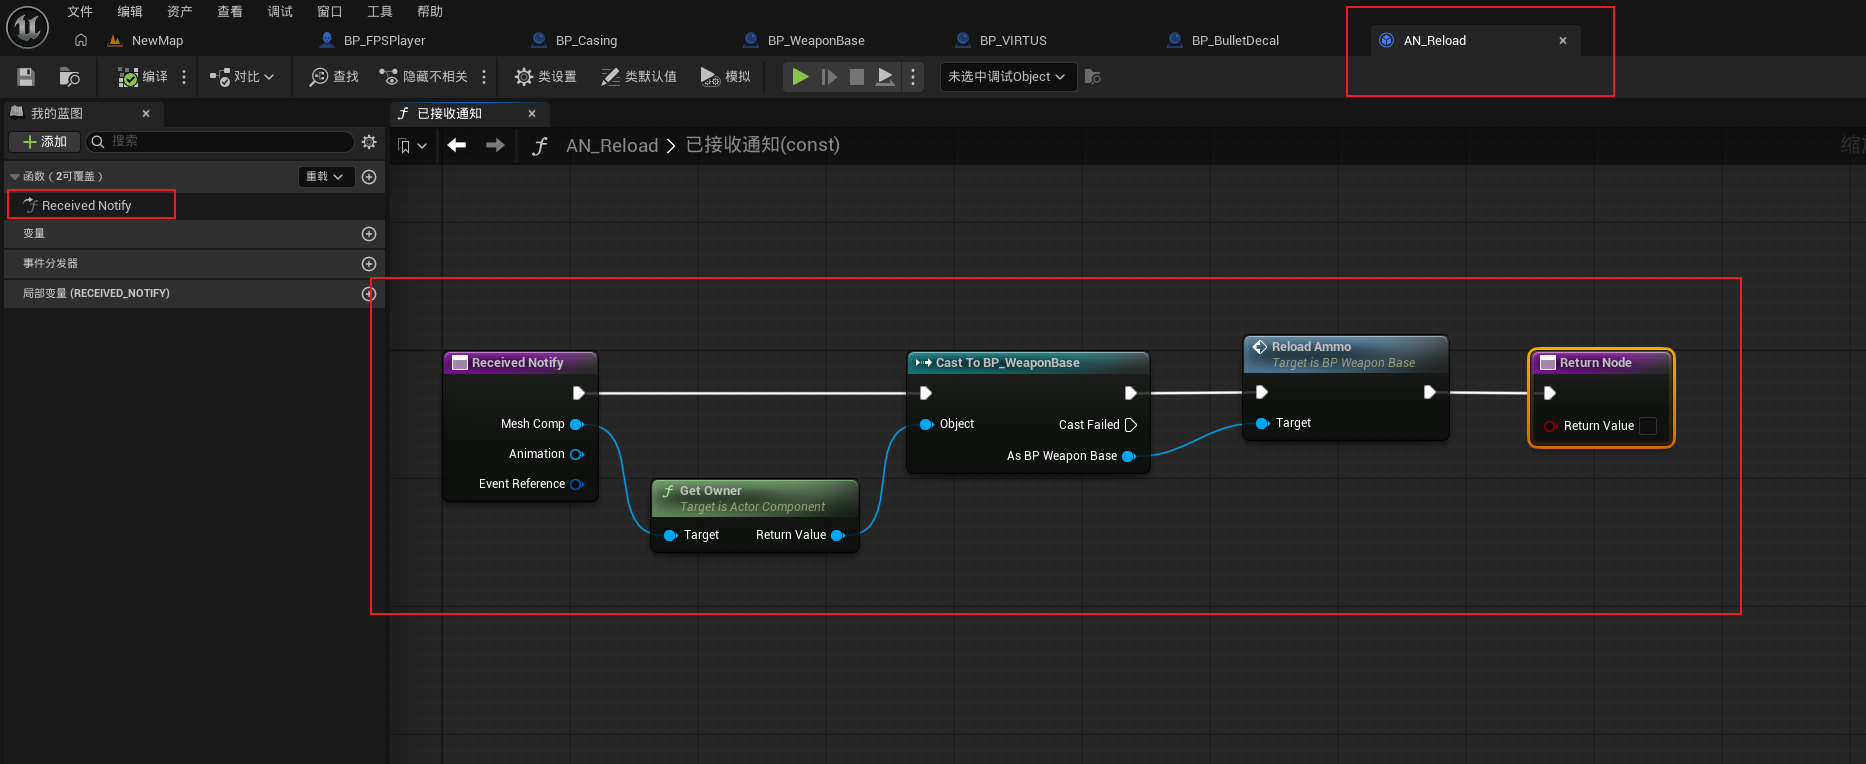Open 类默认值 class defaults
The height and width of the screenshot is (764, 1866).
click(x=638, y=77)
